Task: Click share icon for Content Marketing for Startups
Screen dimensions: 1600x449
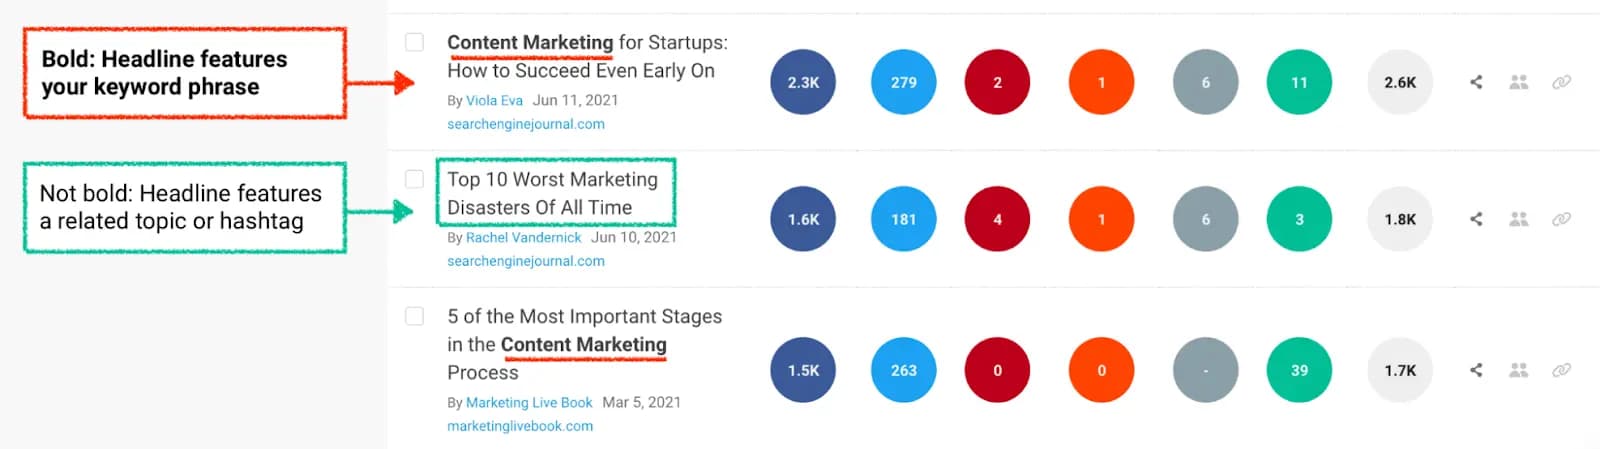Action: (x=1476, y=82)
